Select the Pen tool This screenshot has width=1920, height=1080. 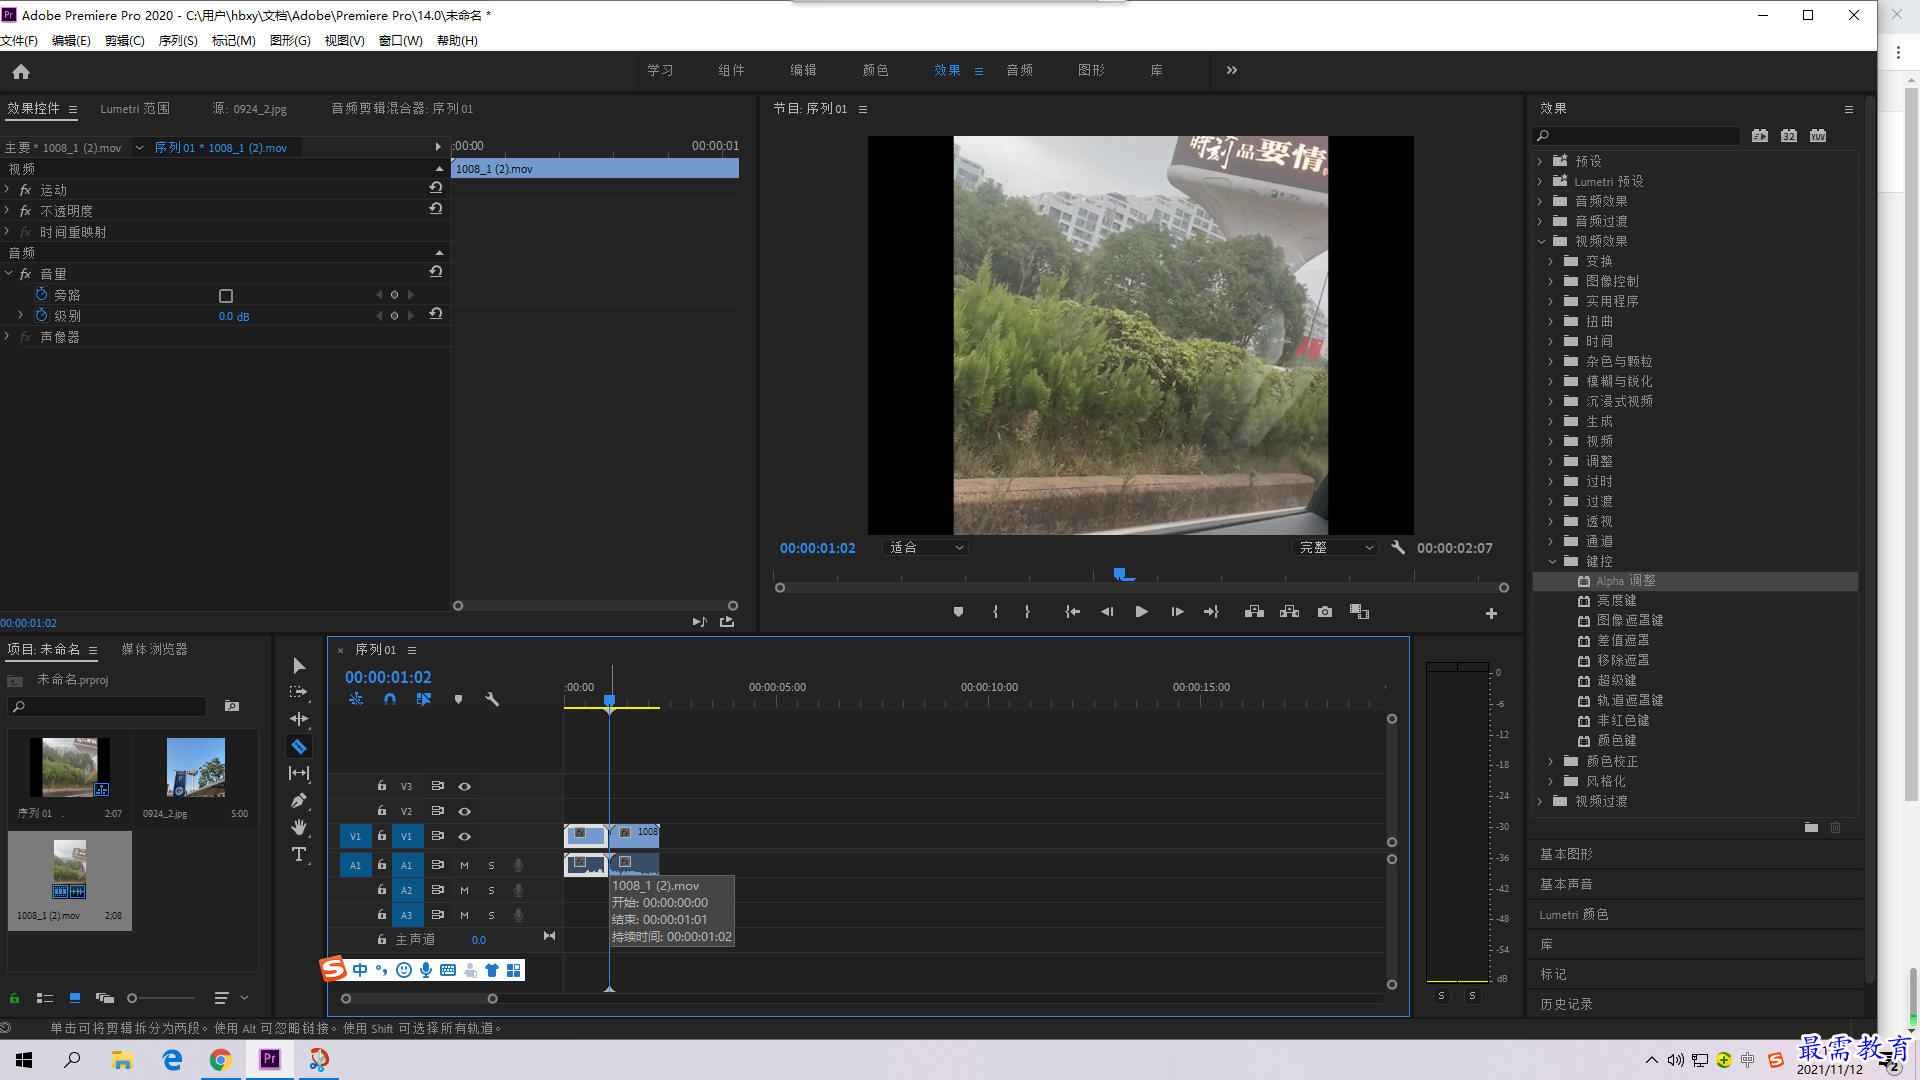299,800
